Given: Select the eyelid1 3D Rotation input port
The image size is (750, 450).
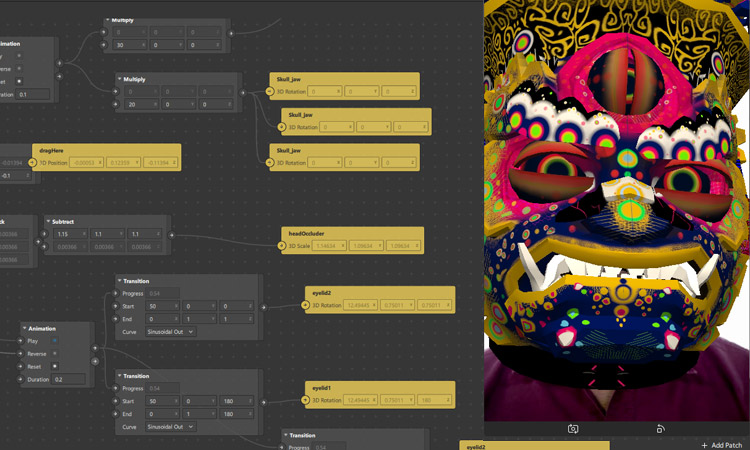Looking at the screenshot, I should [305, 400].
